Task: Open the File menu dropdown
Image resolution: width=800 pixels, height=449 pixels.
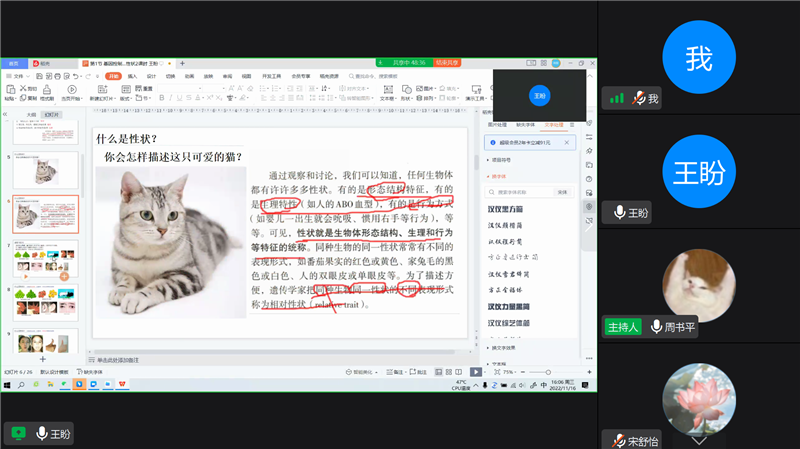Action: 18,76
